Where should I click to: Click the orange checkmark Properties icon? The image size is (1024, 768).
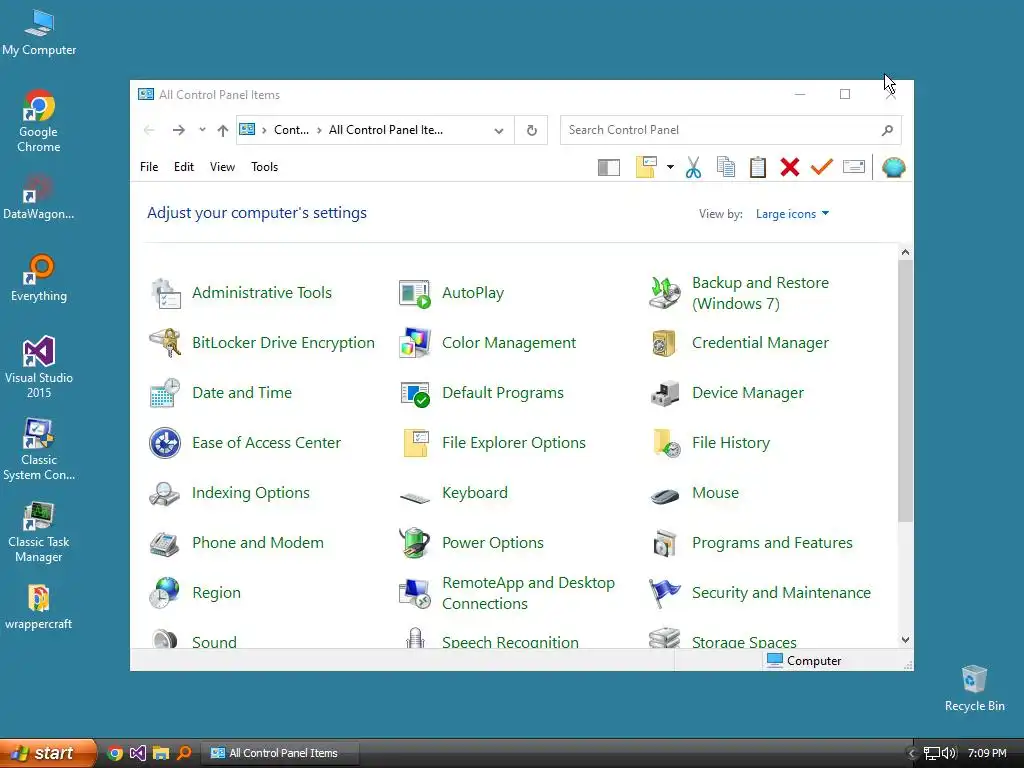pyautogui.click(x=822, y=167)
